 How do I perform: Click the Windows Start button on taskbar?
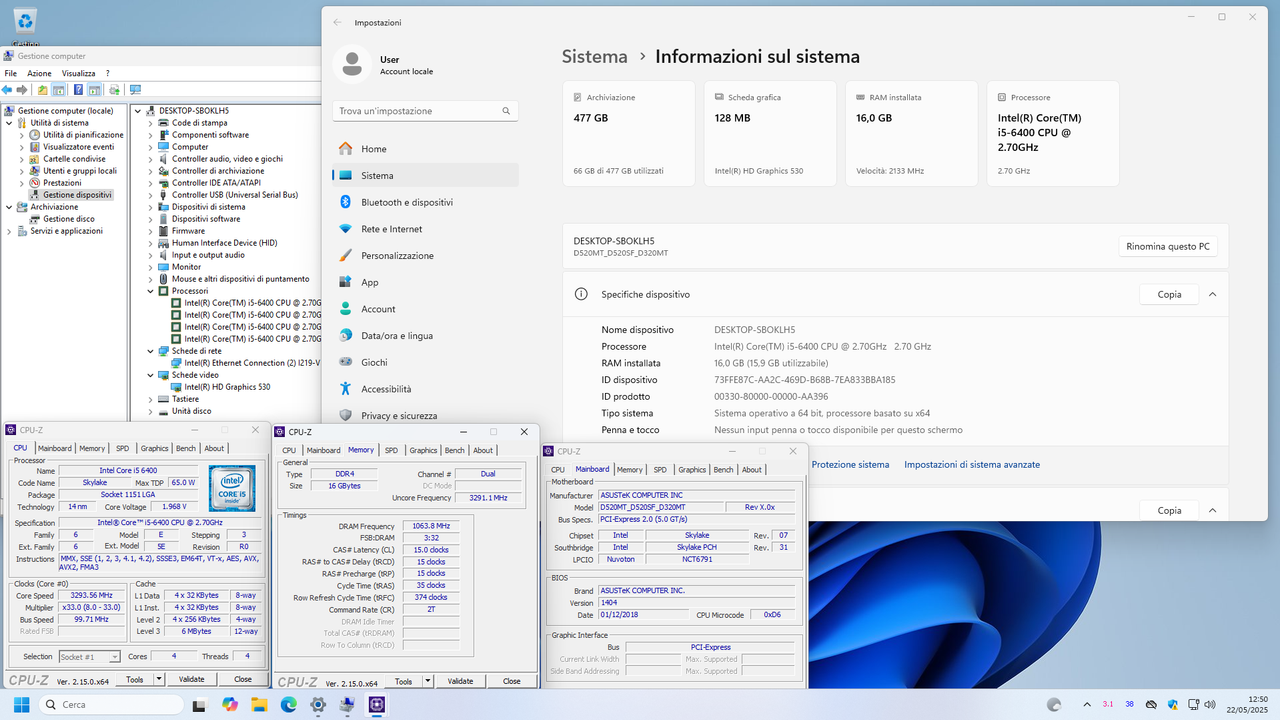click(21, 705)
